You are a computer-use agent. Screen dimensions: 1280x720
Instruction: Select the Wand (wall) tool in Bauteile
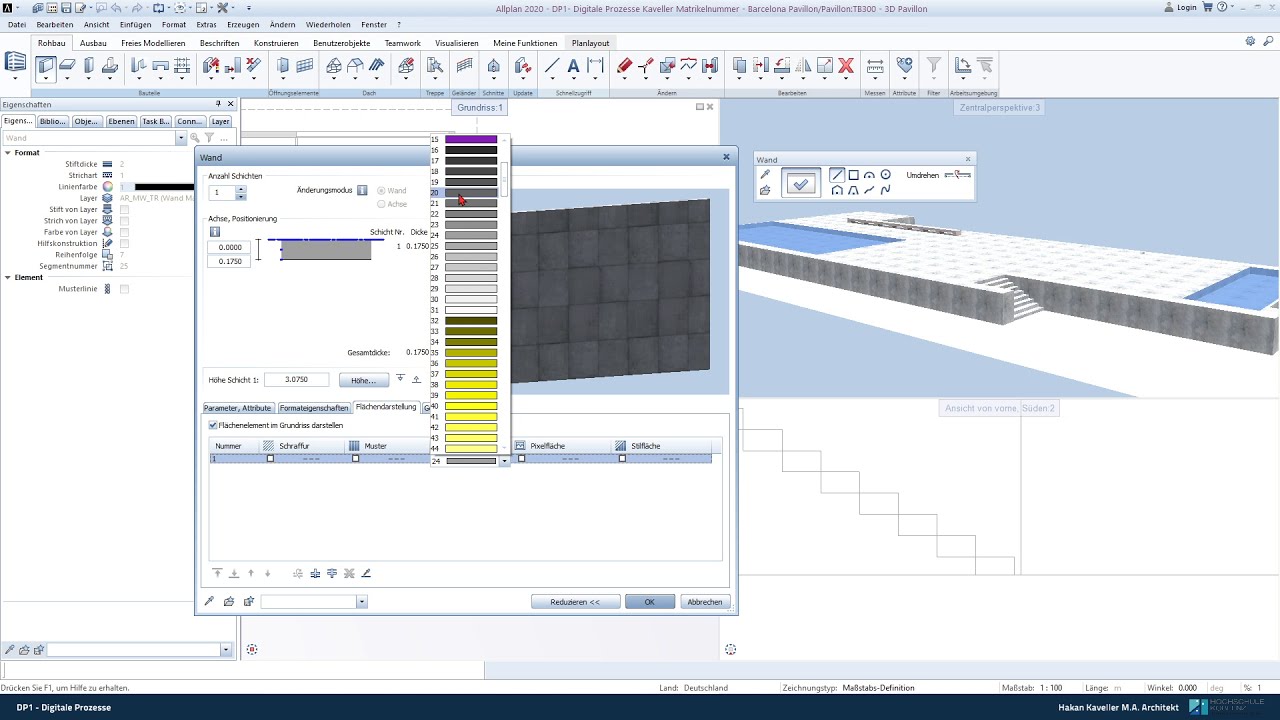[x=46, y=66]
